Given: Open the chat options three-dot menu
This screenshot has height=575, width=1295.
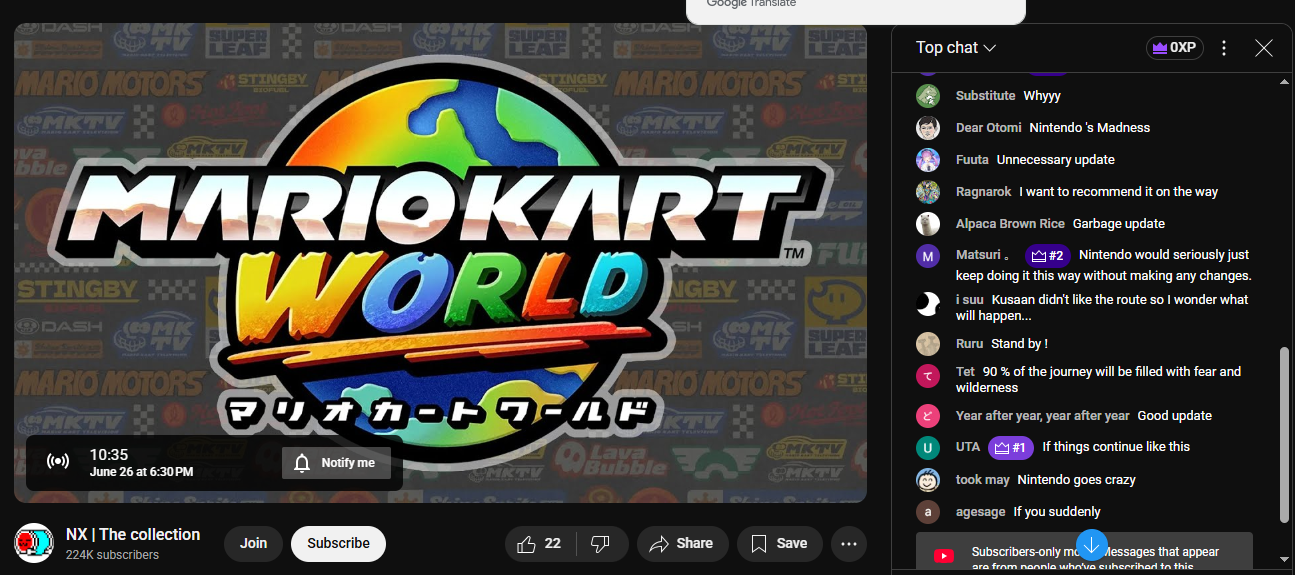Looking at the screenshot, I should (1224, 48).
